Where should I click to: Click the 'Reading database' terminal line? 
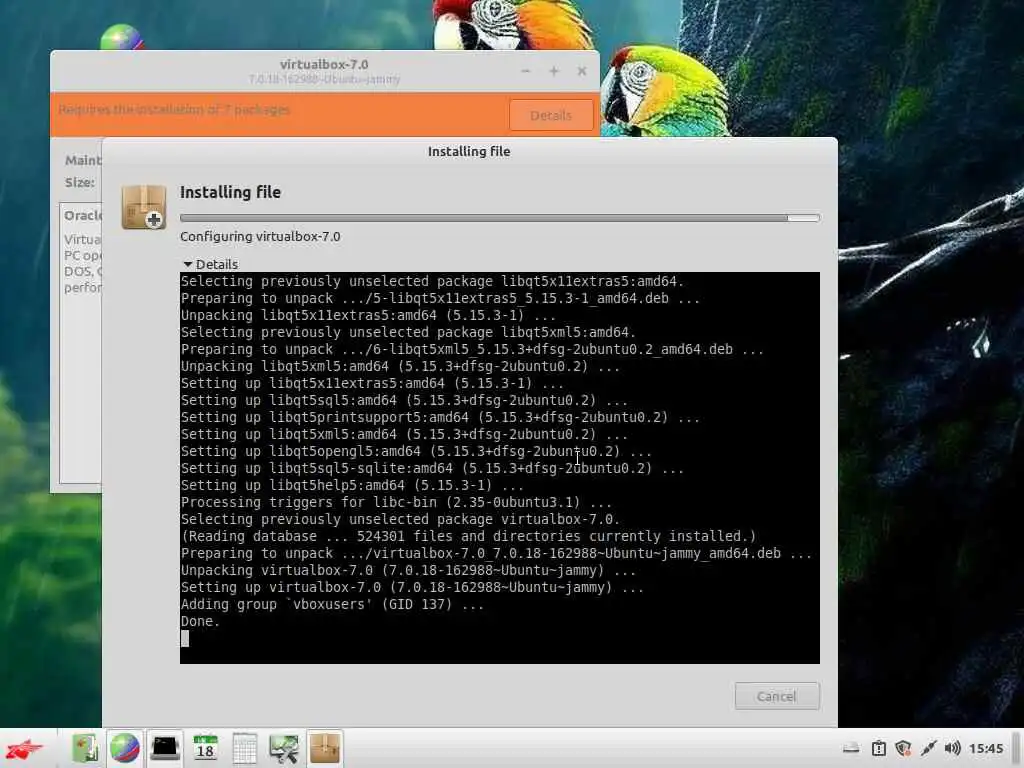(468, 536)
